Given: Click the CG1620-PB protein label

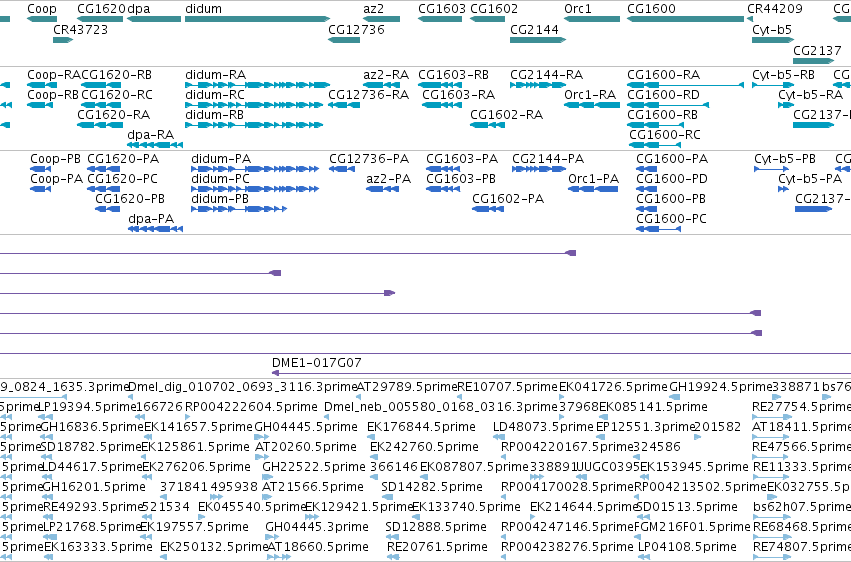Looking at the screenshot, I should pyautogui.click(x=130, y=199).
